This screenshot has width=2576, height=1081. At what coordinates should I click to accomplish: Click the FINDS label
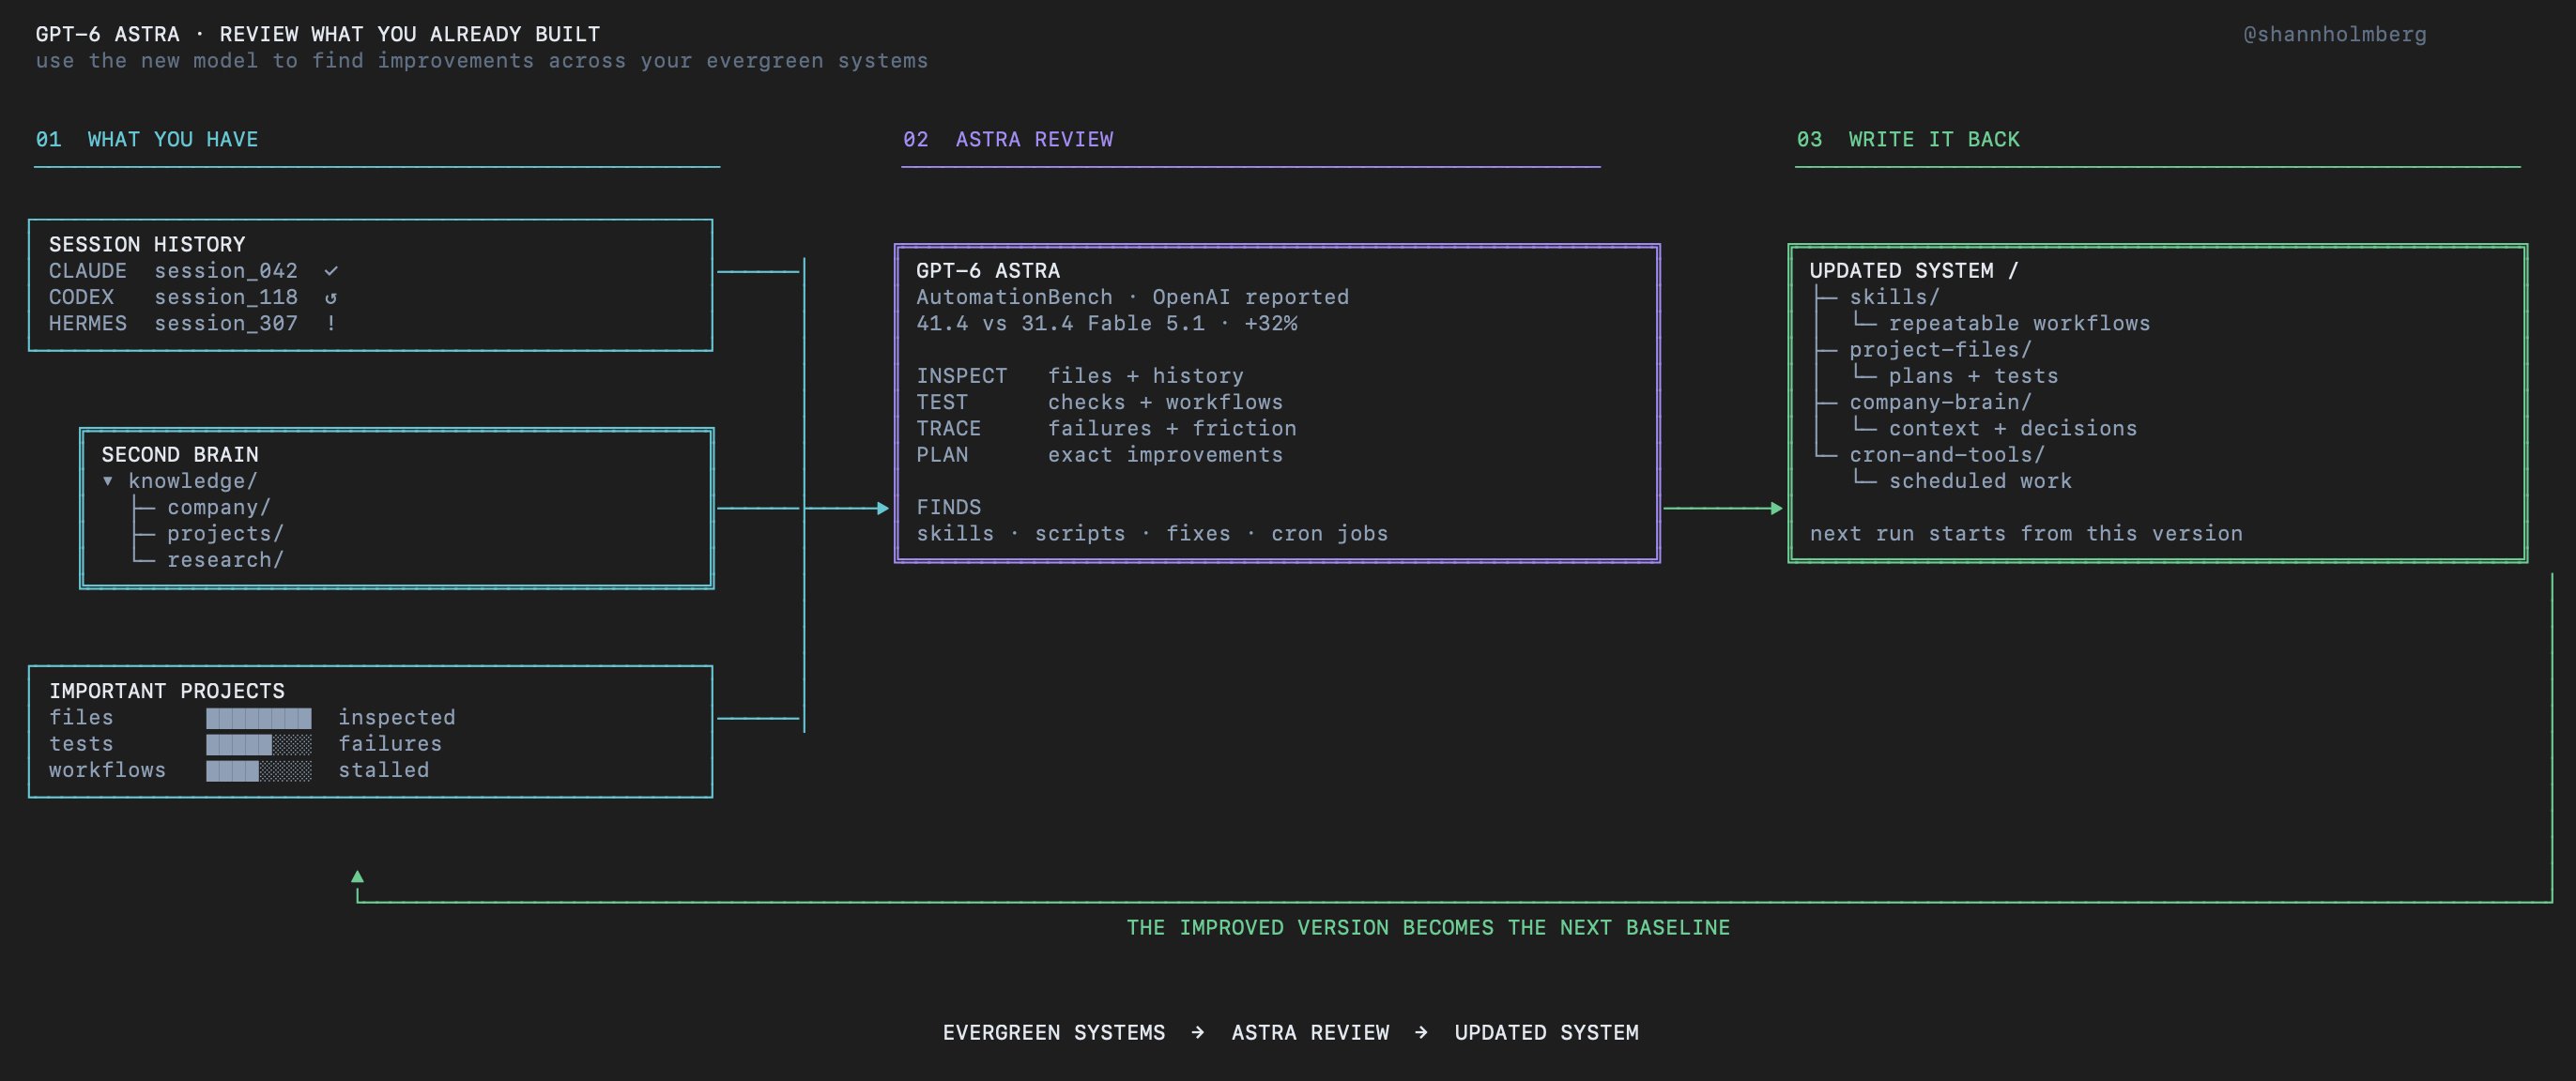click(x=949, y=507)
